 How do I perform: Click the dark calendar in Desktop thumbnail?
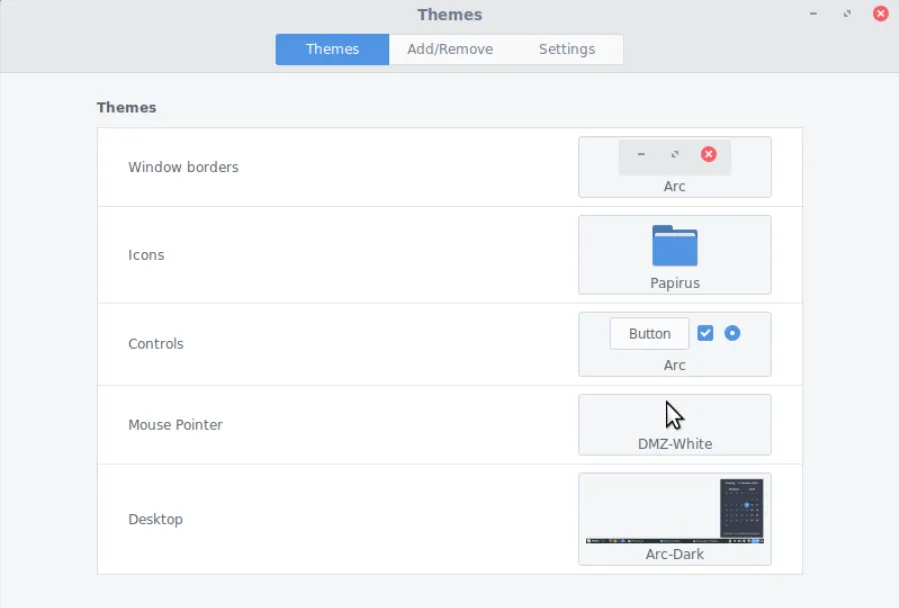point(741,506)
